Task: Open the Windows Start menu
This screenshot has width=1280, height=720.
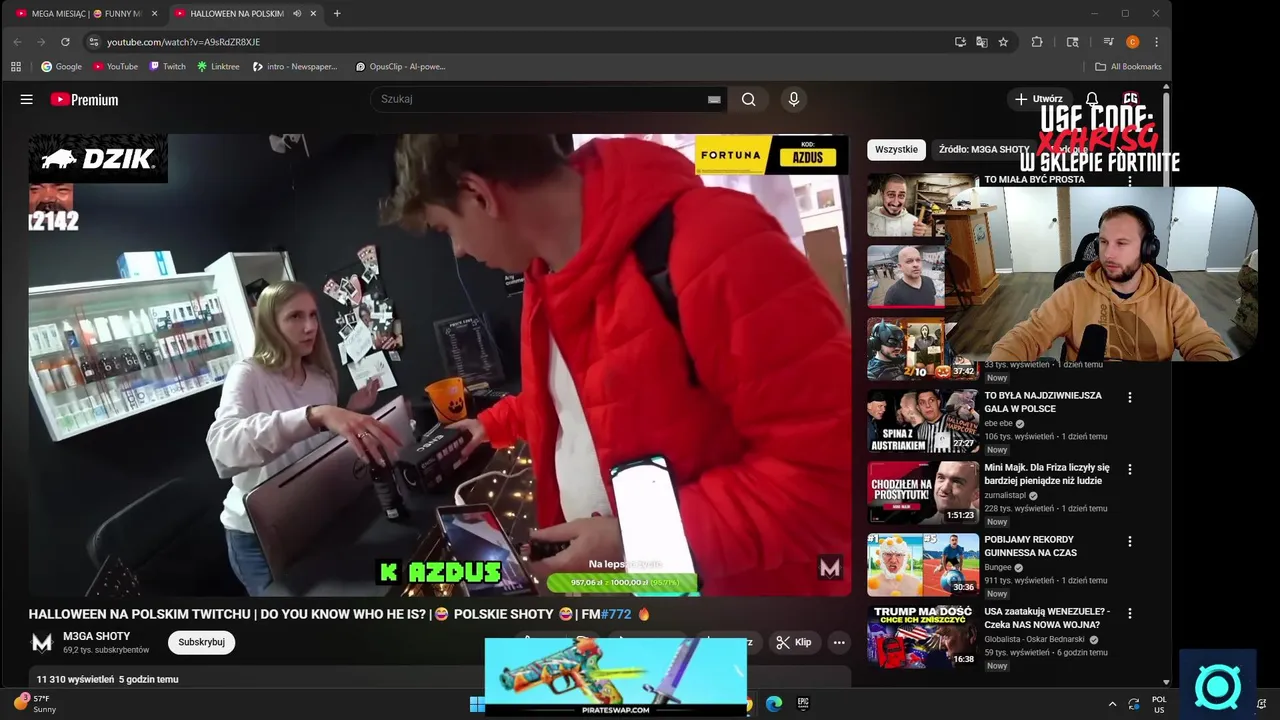Action: tap(477, 704)
